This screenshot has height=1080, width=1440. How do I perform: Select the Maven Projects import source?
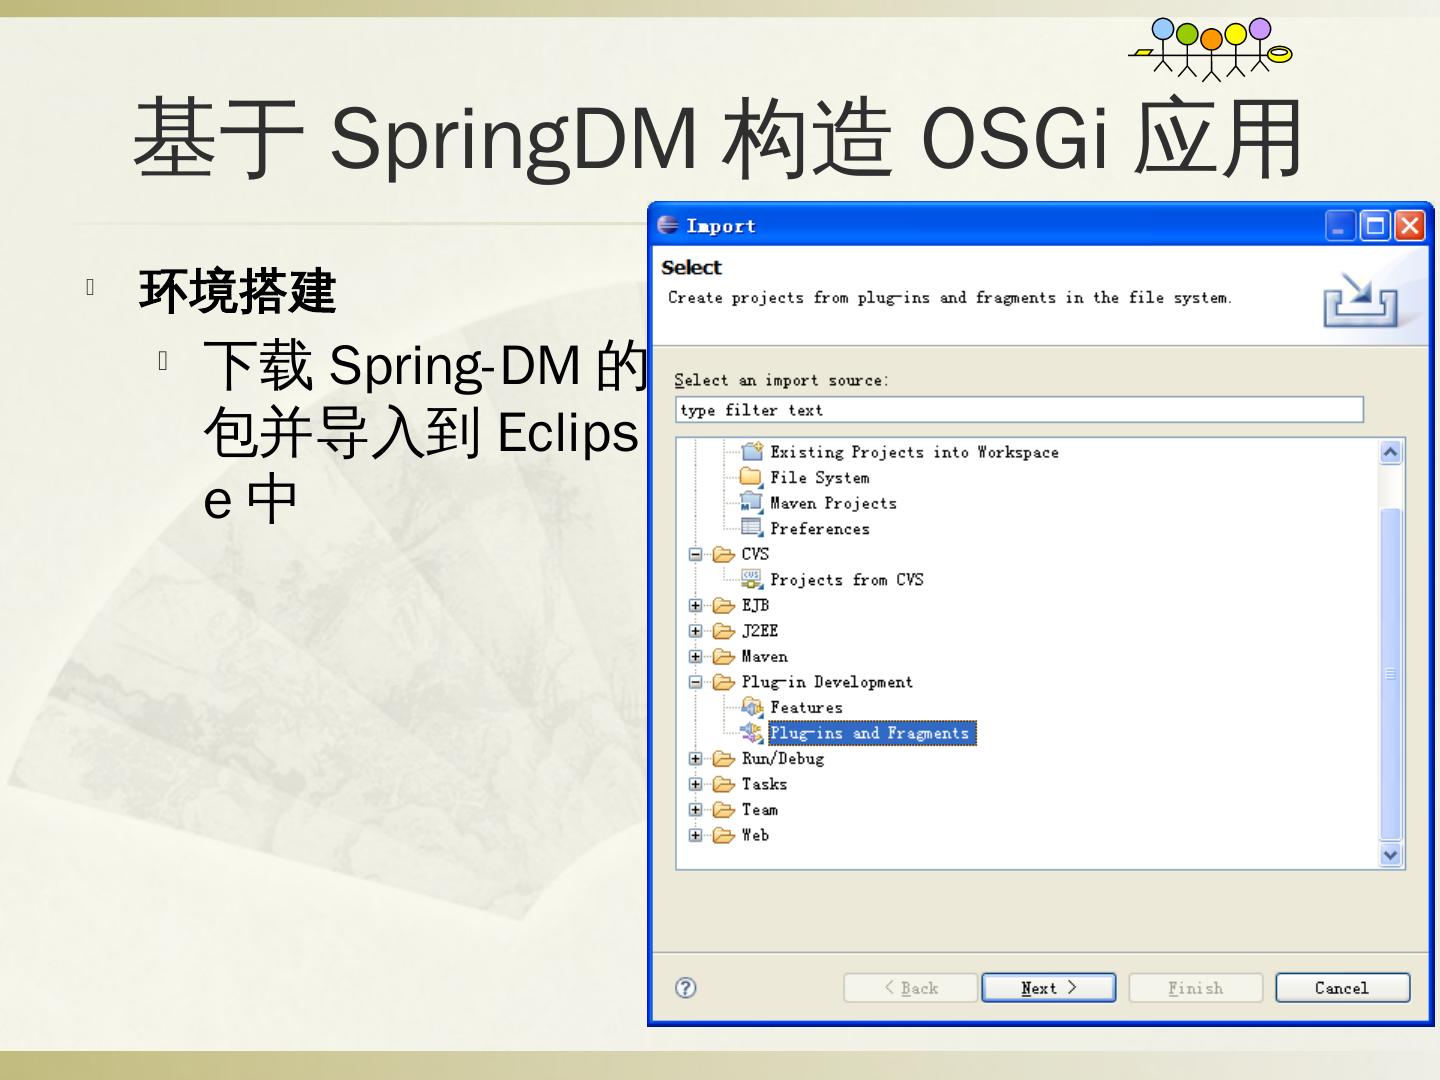(x=833, y=503)
